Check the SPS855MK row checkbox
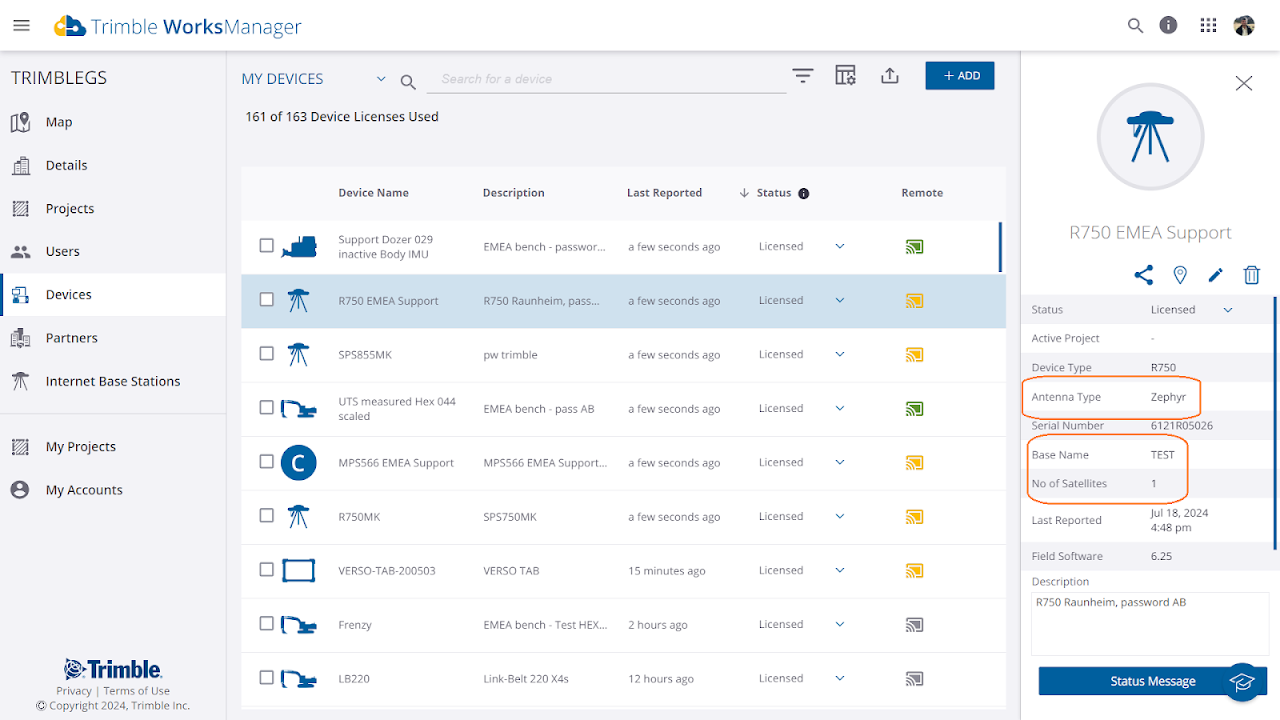 click(x=267, y=353)
